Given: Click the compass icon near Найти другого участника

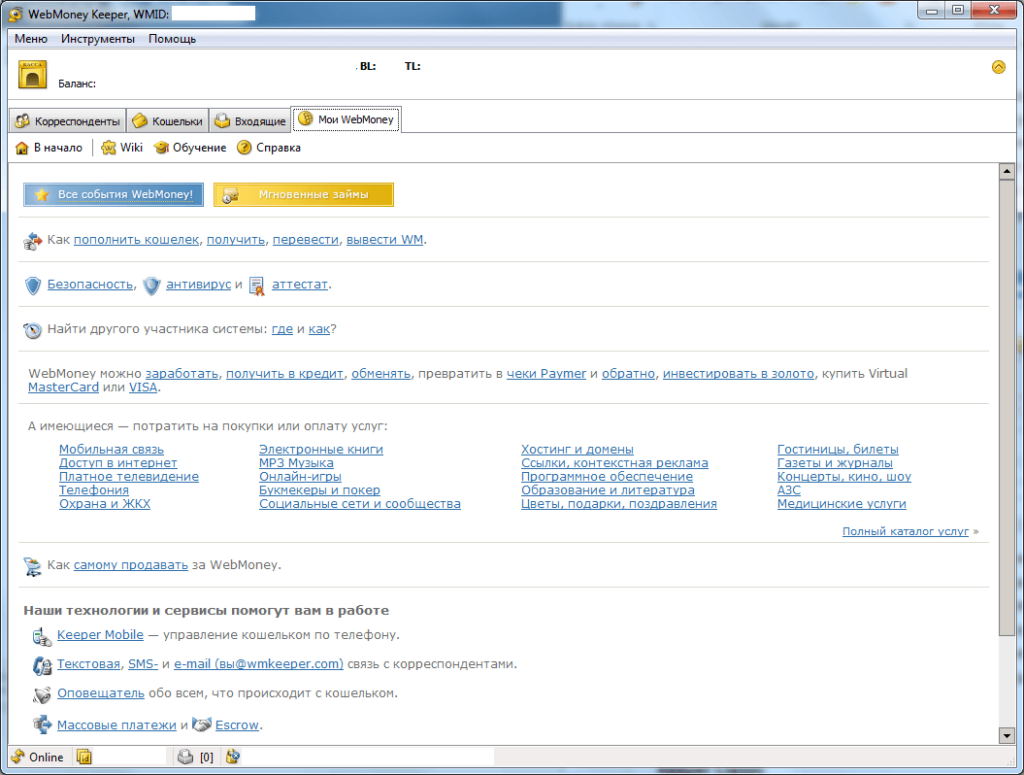Looking at the screenshot, I should coord(33,330).
